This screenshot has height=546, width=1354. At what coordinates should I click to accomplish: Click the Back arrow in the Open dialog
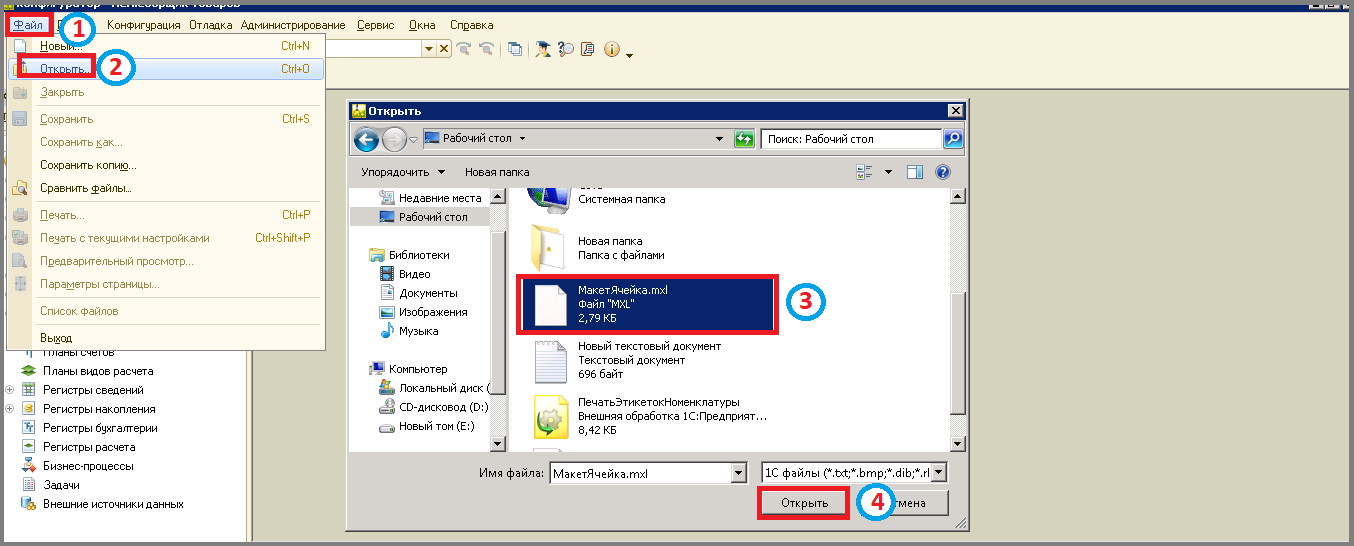click(367, 139)
